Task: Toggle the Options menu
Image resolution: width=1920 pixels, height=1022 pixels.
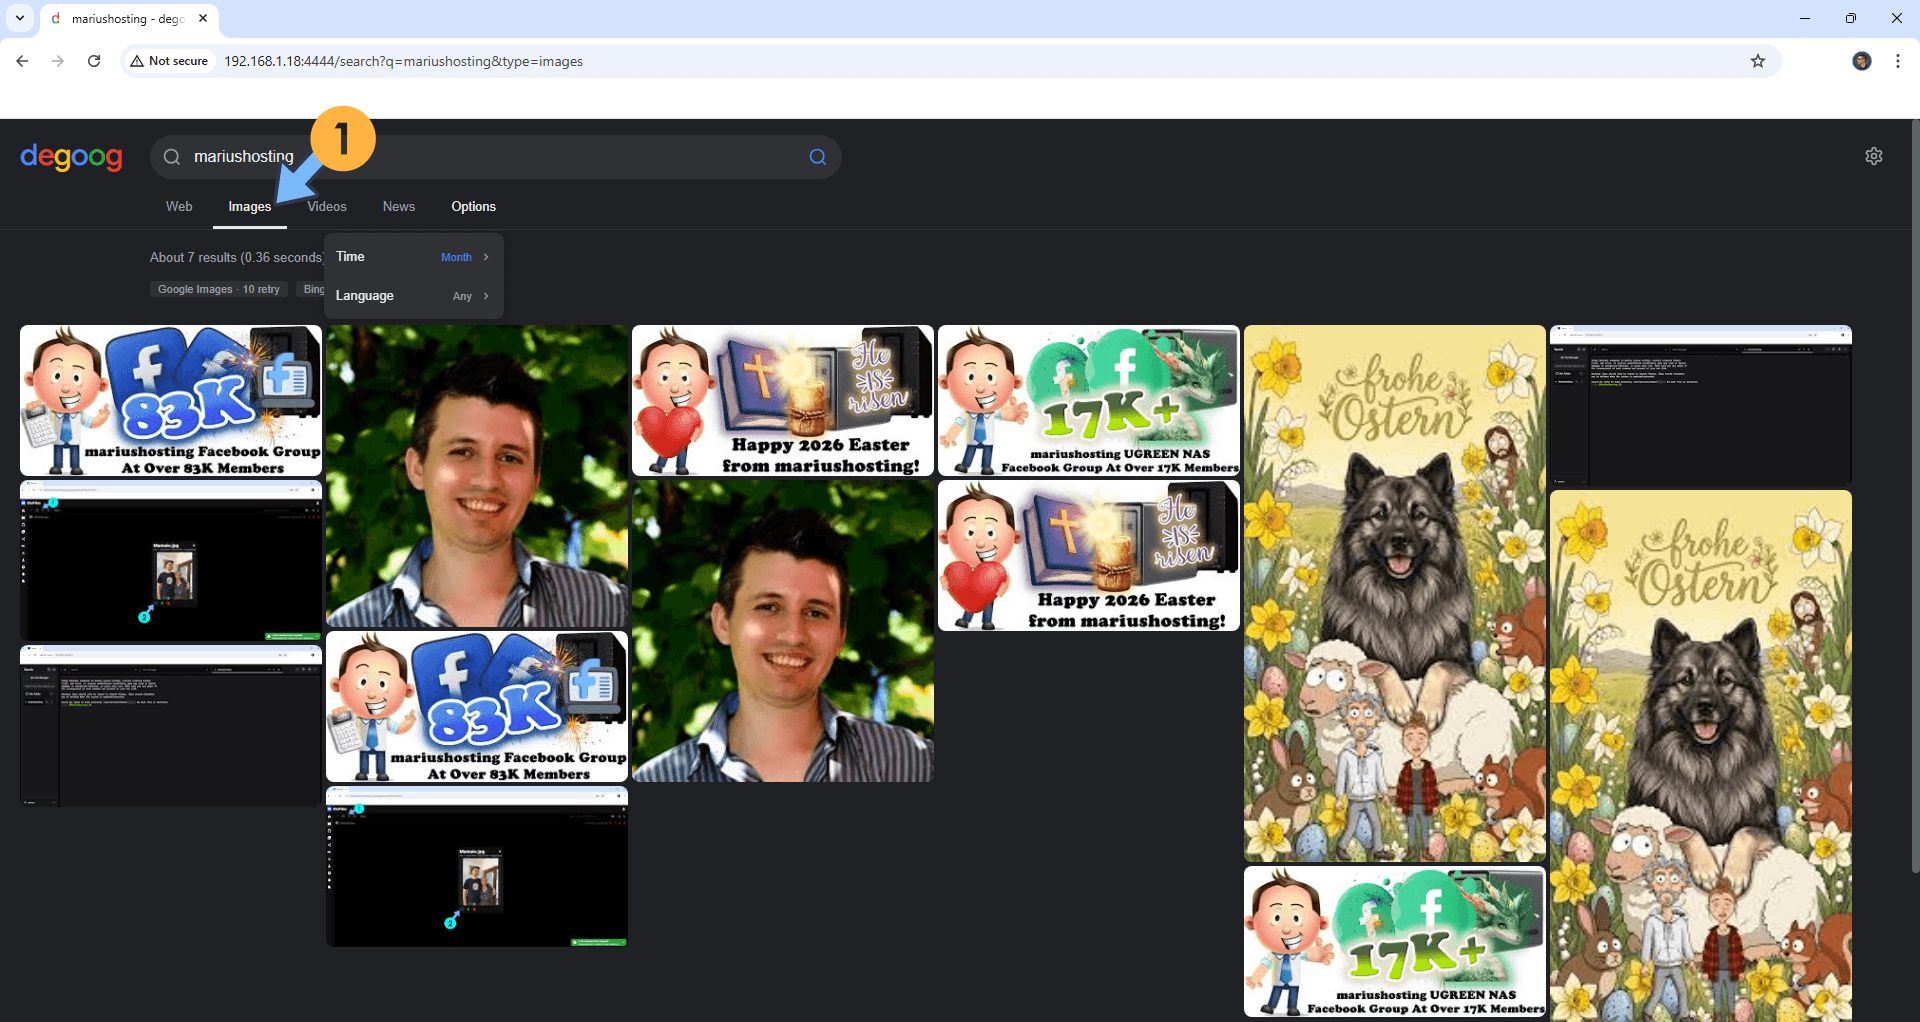Action: 473,207
